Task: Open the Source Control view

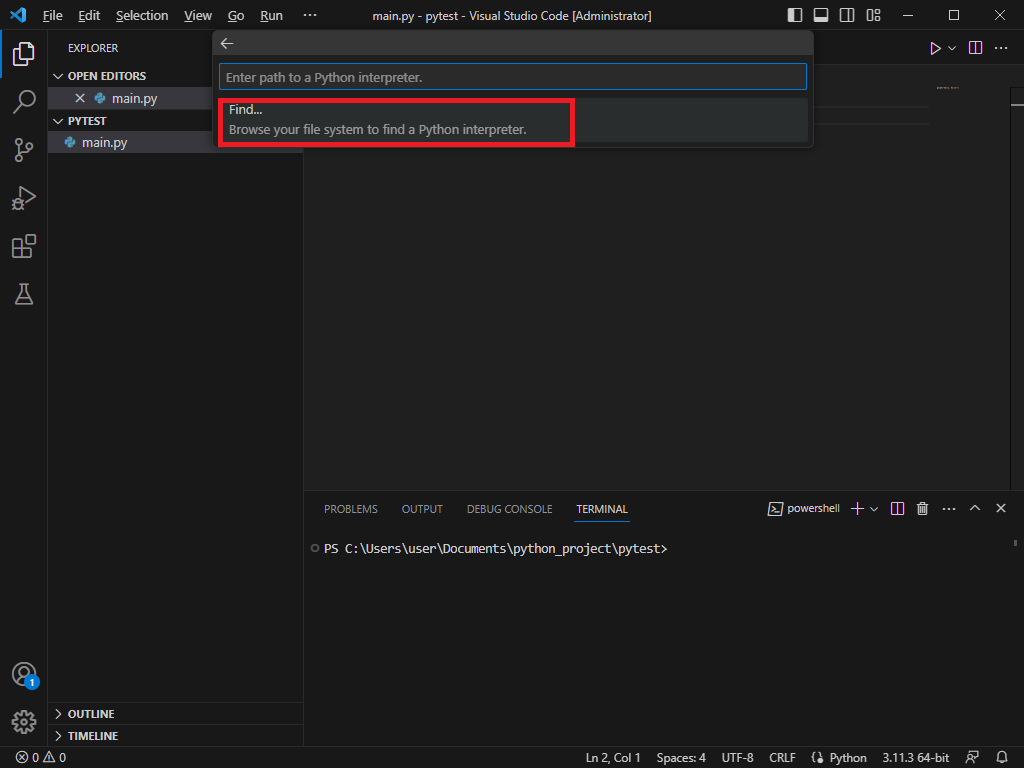Action: [24, 150]
